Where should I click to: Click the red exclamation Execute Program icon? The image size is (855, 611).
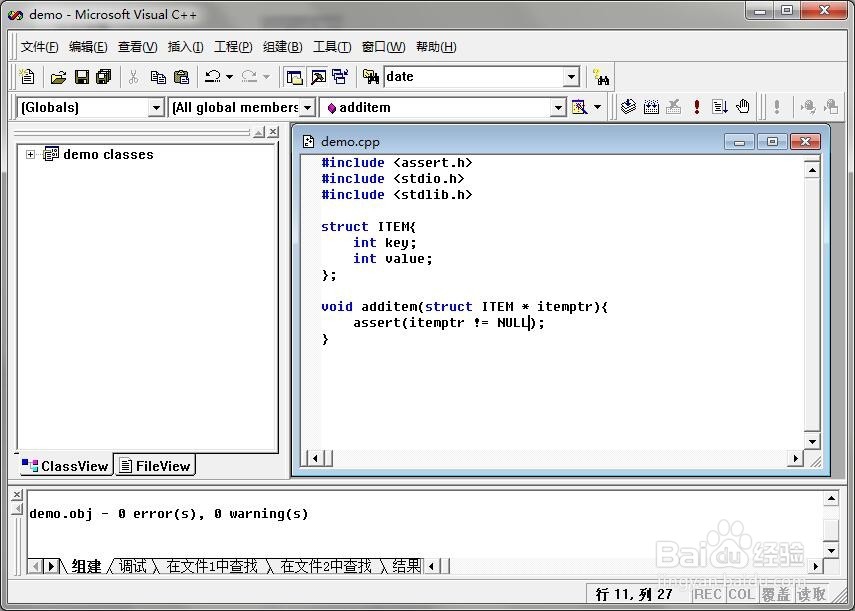click(697, 106)
